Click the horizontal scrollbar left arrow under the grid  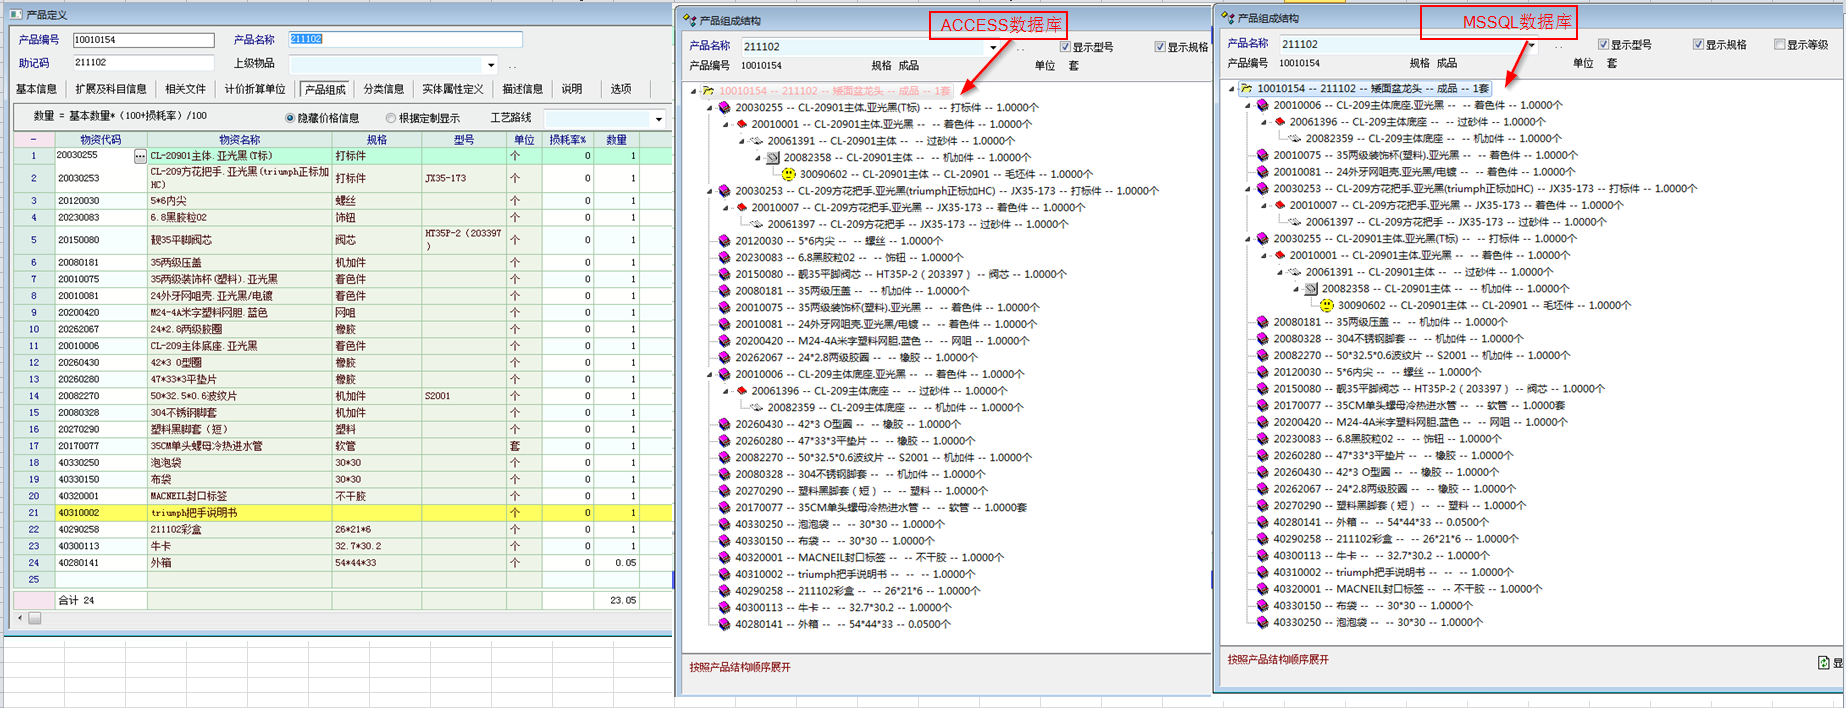point(20,618)
